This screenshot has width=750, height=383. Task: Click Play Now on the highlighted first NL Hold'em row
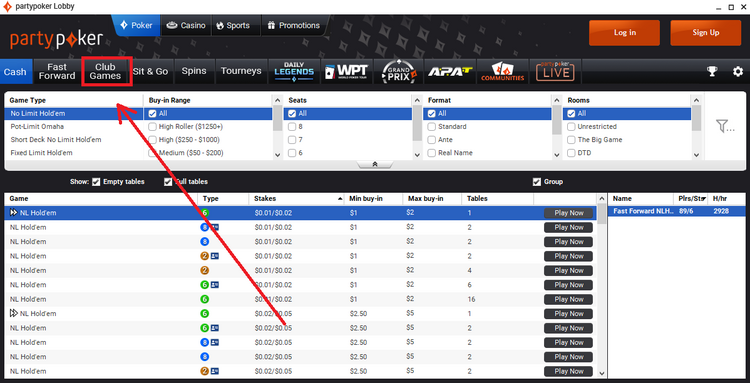tap(568, 213)
